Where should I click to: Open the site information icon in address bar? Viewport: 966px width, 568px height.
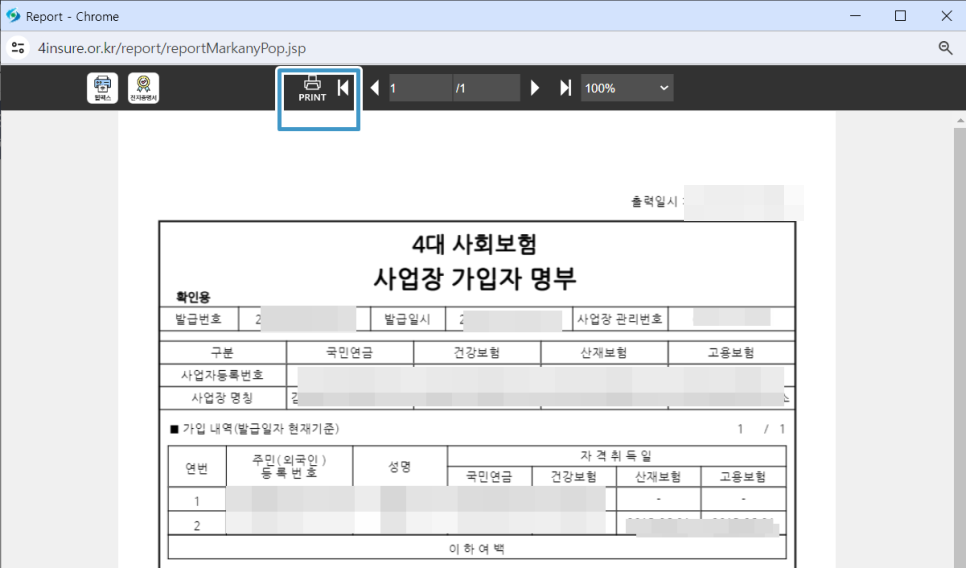pos(18,48)
